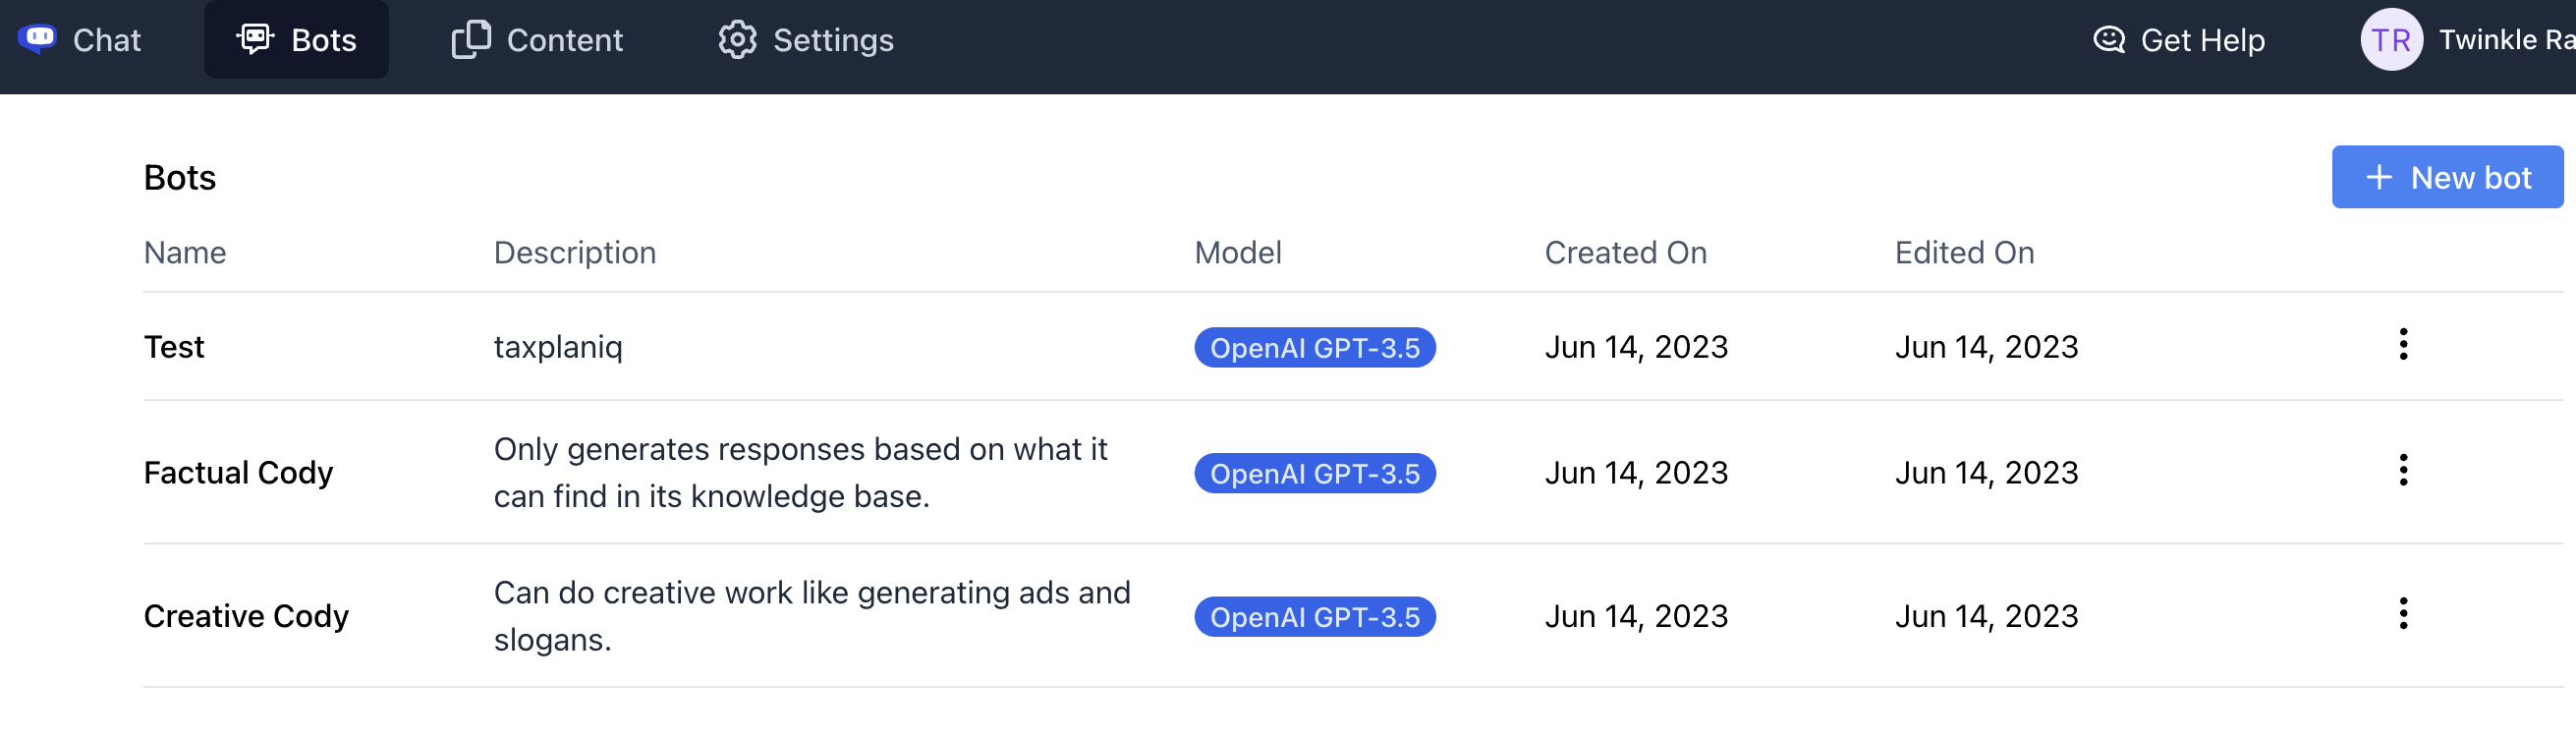
Task: Click the Bots robot icon
Action: tap(255, 39)
